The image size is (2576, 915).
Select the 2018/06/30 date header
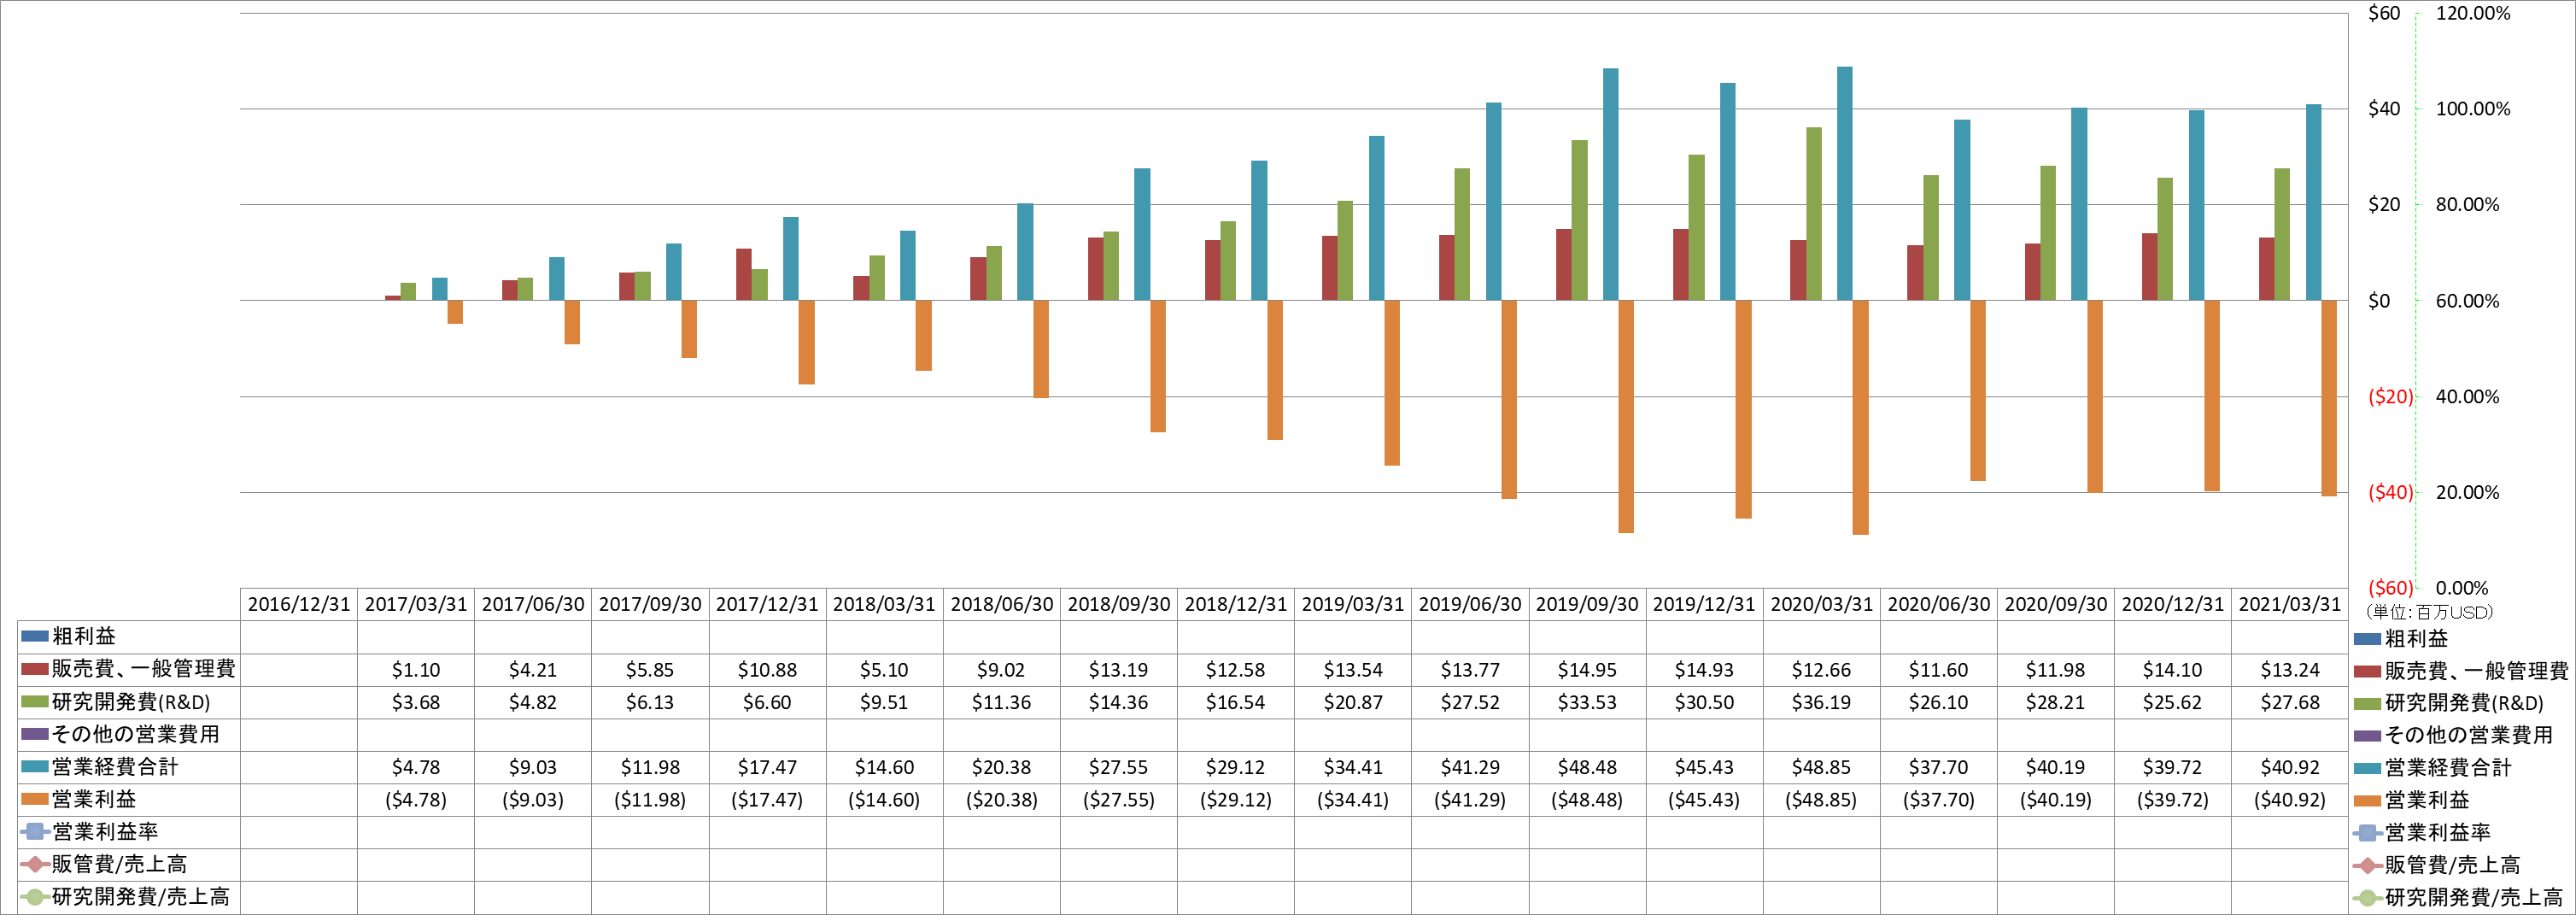[1001, 604]
